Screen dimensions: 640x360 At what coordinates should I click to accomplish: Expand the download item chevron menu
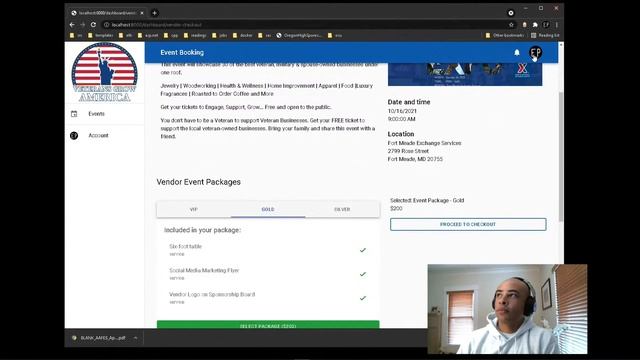click(x=136, y=338)
